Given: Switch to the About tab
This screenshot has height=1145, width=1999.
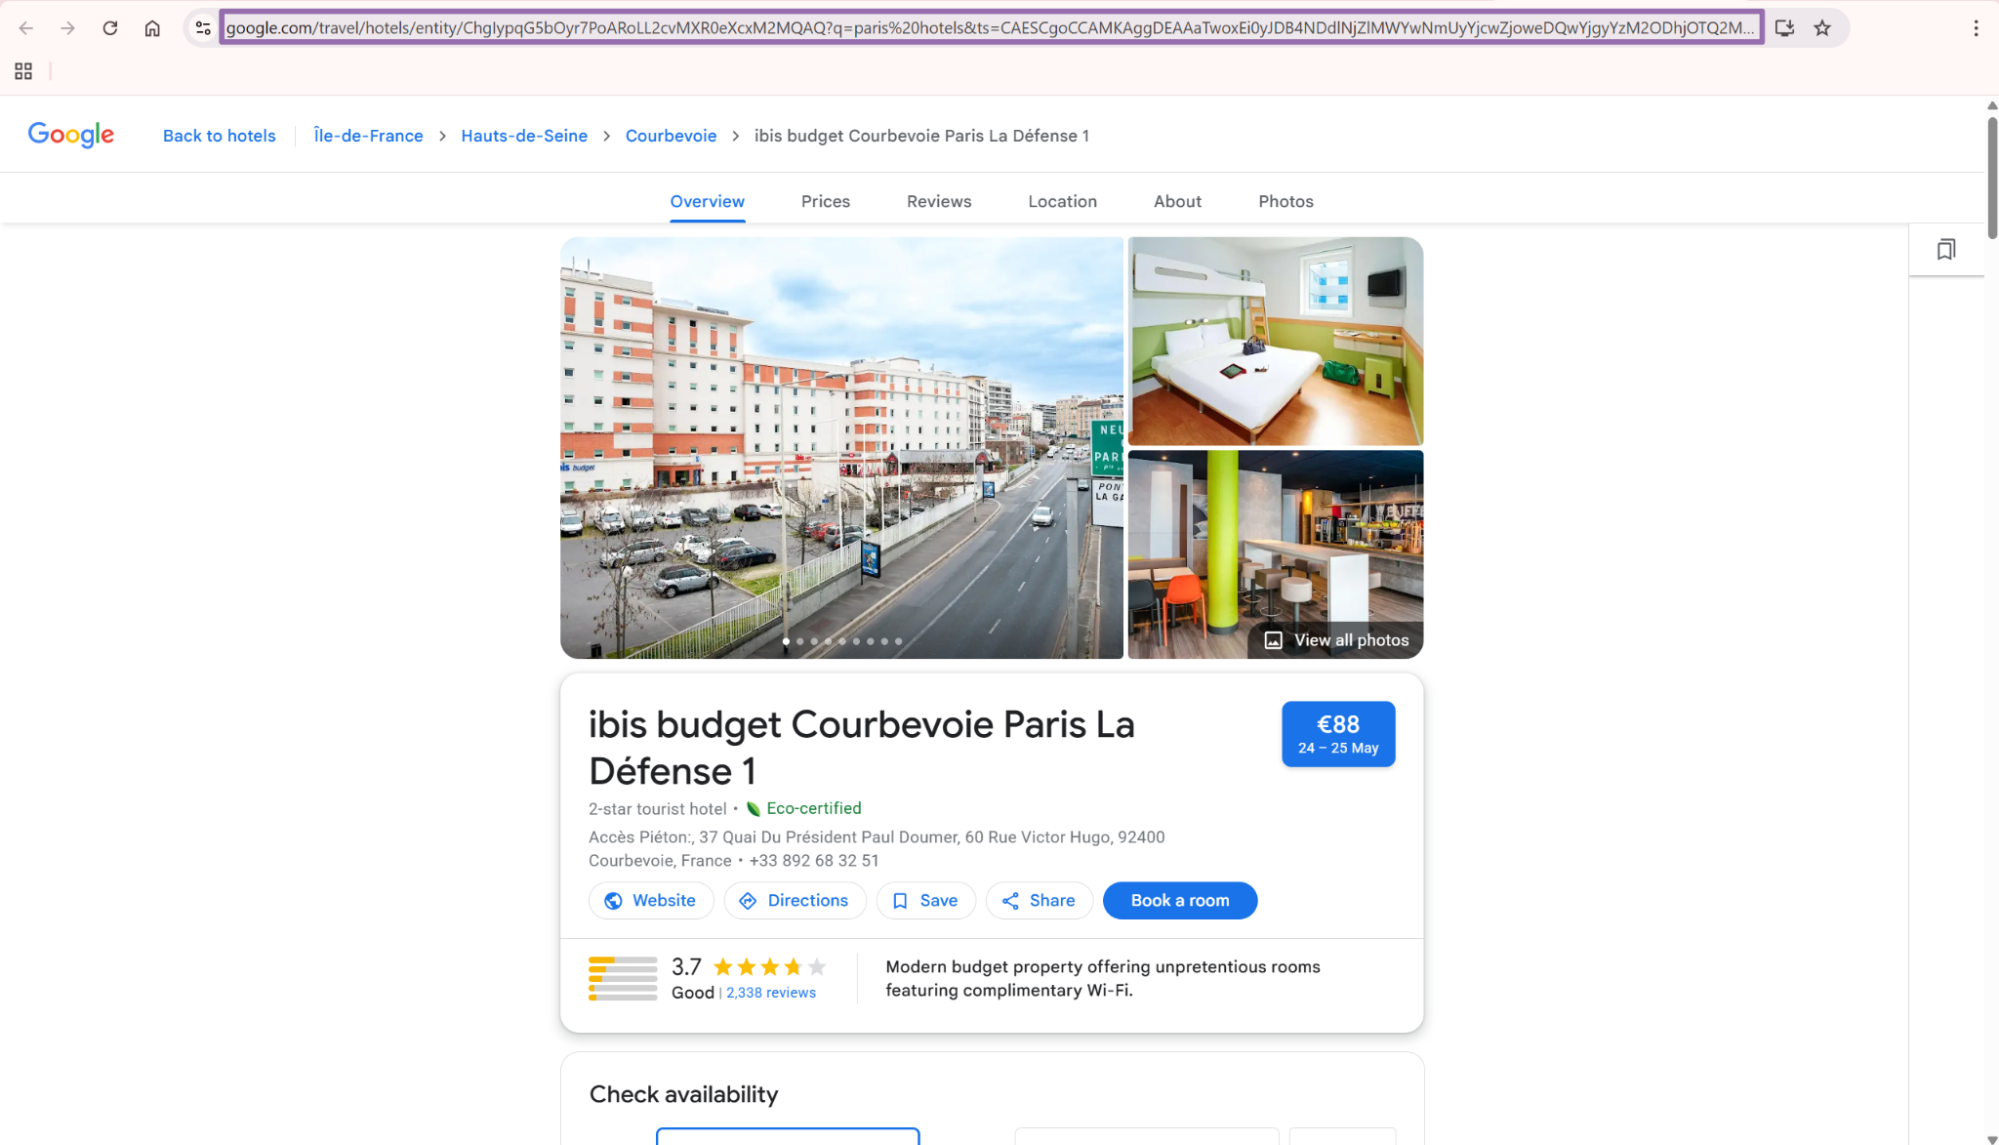Looking at the screenshot, I should (1177, 201).
